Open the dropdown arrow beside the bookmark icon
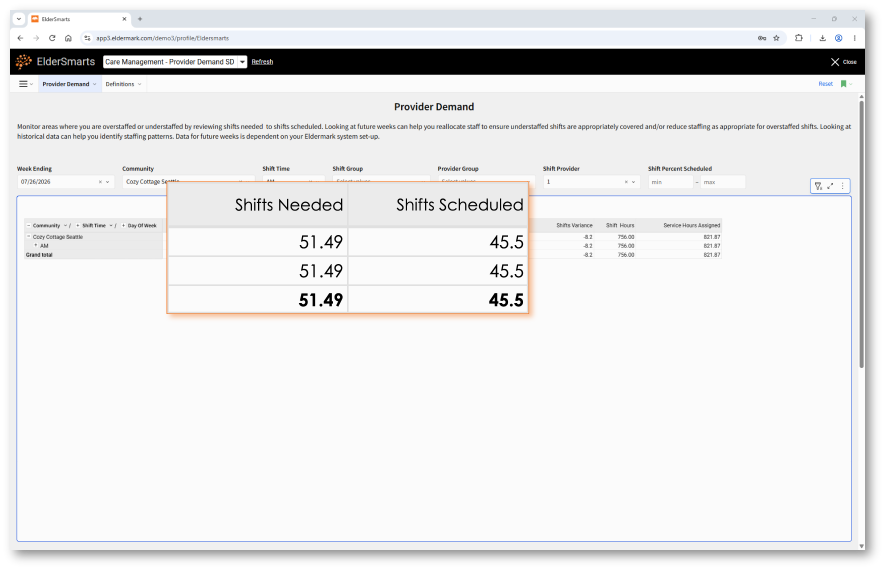Viewport: 885px width, 570px height. [851, 84]
